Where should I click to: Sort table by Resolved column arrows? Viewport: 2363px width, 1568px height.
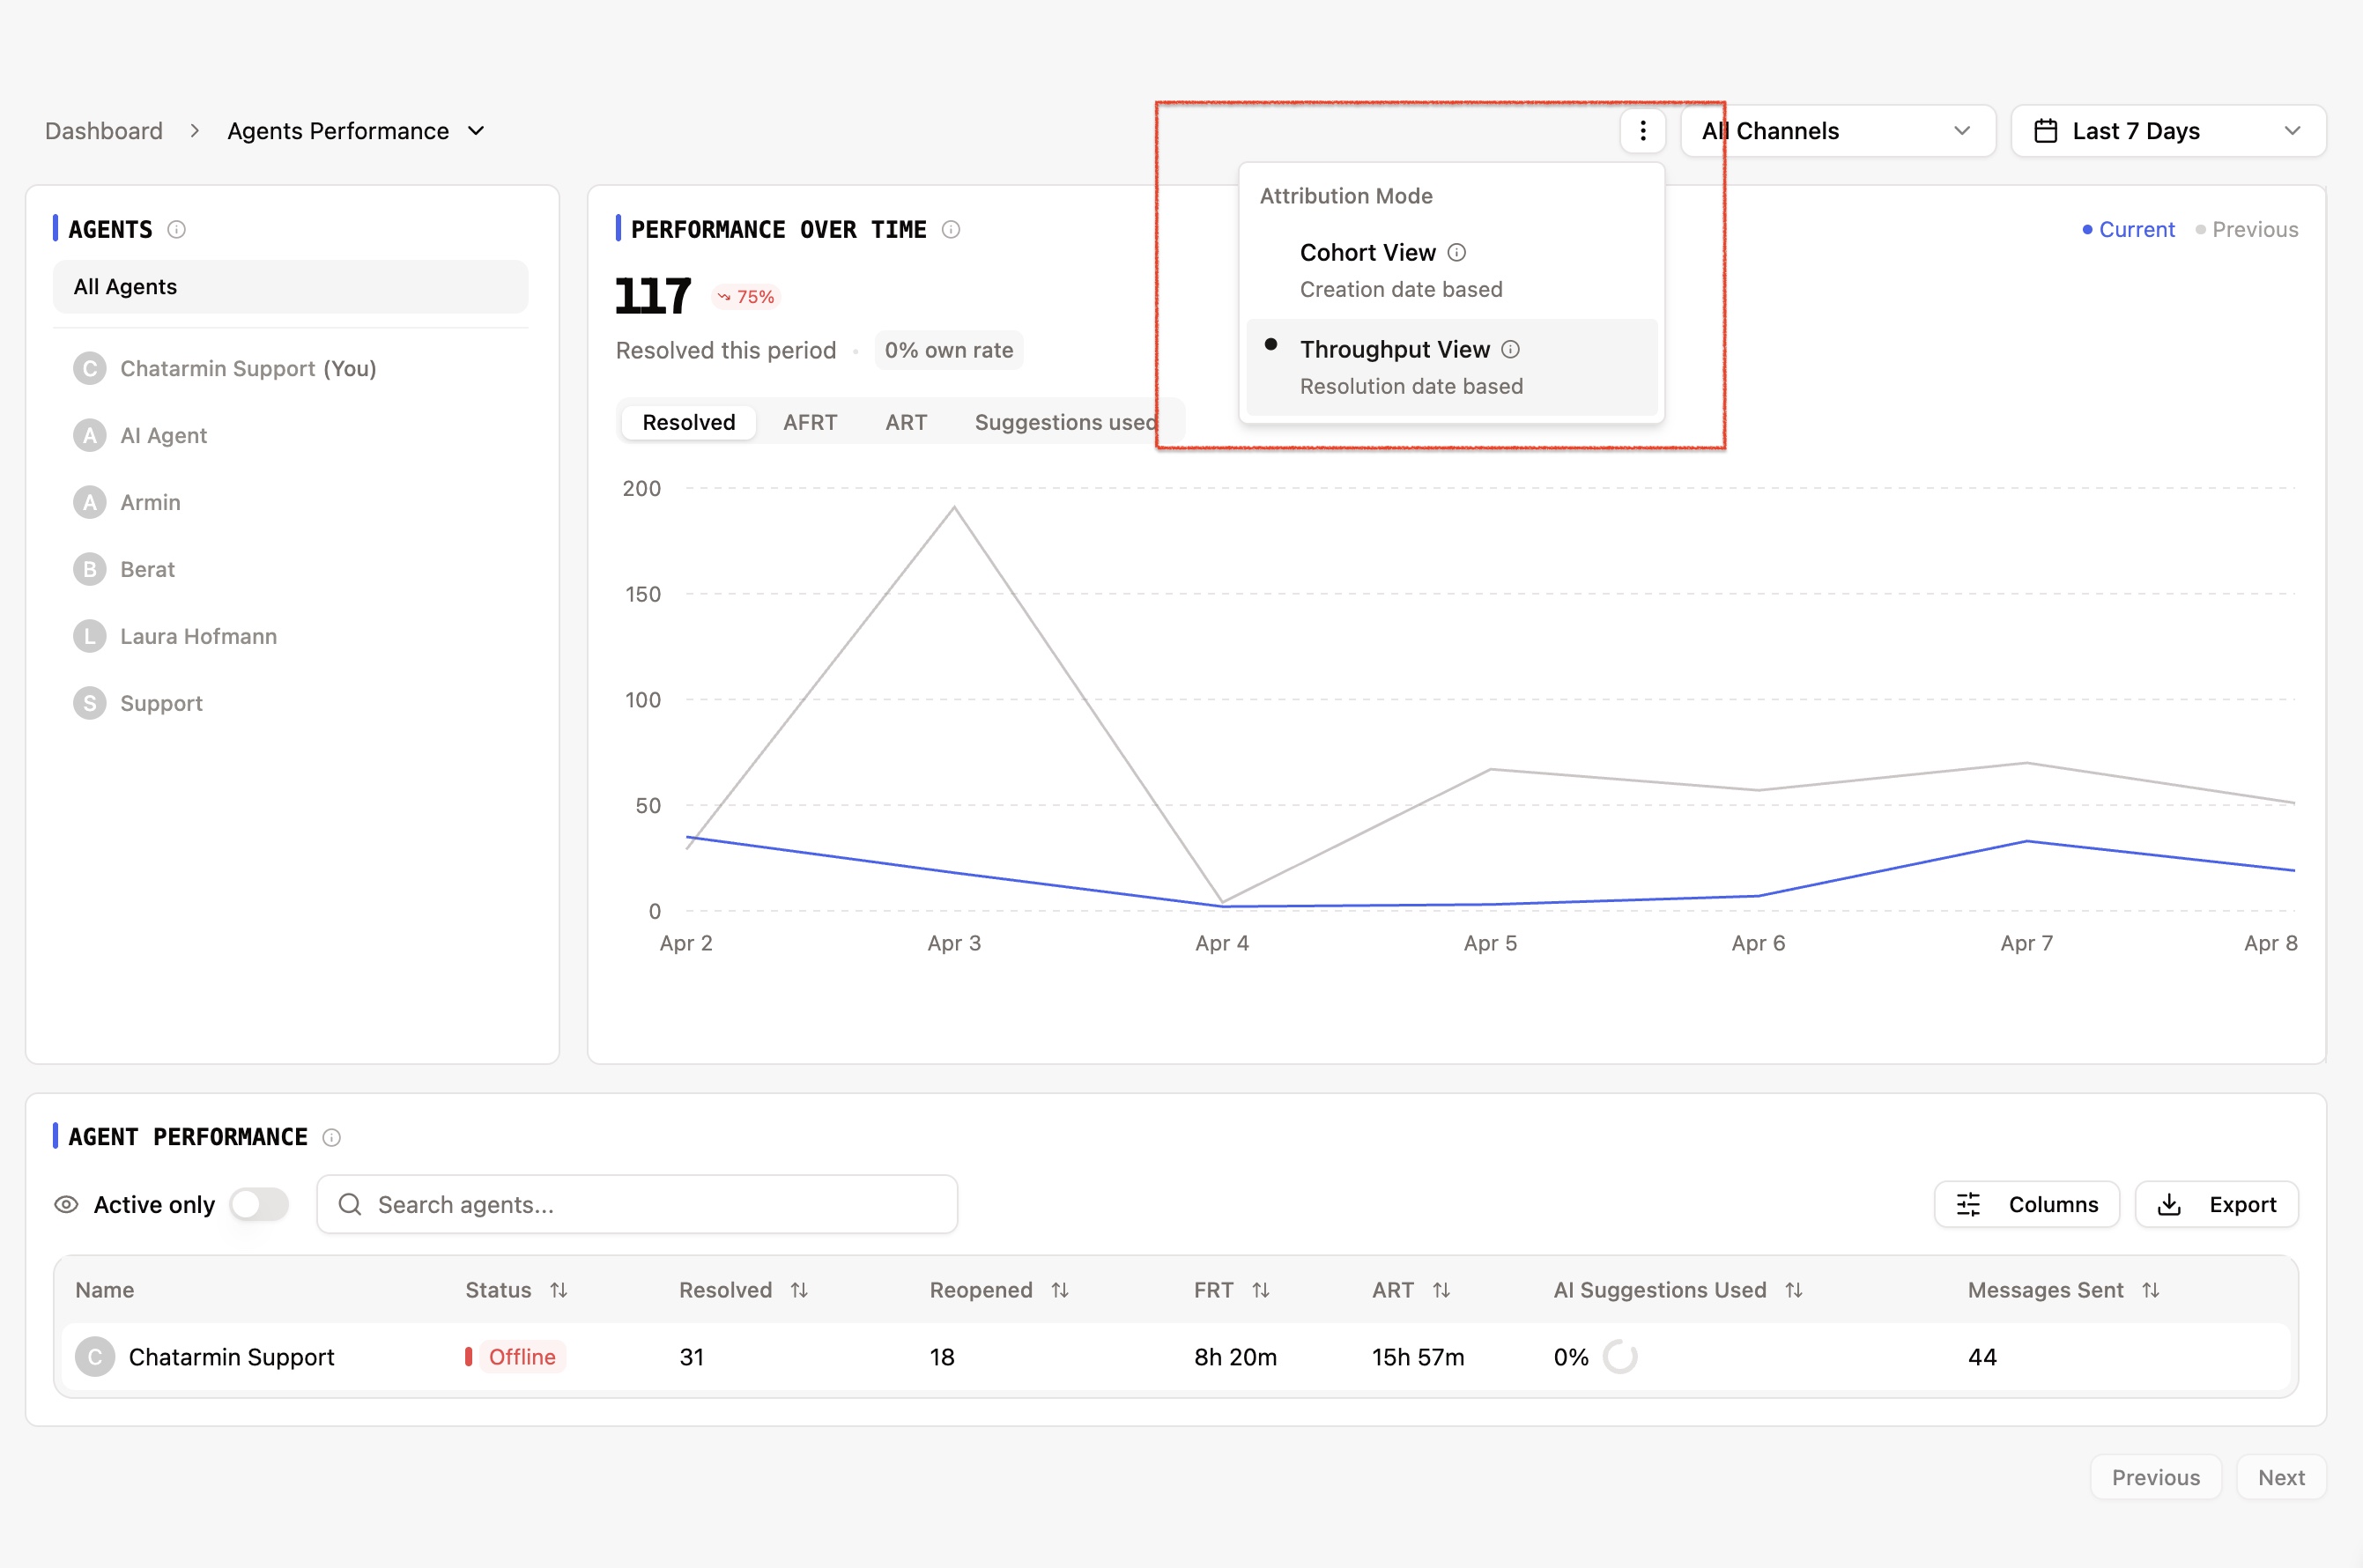click(x=799, y=1290)
